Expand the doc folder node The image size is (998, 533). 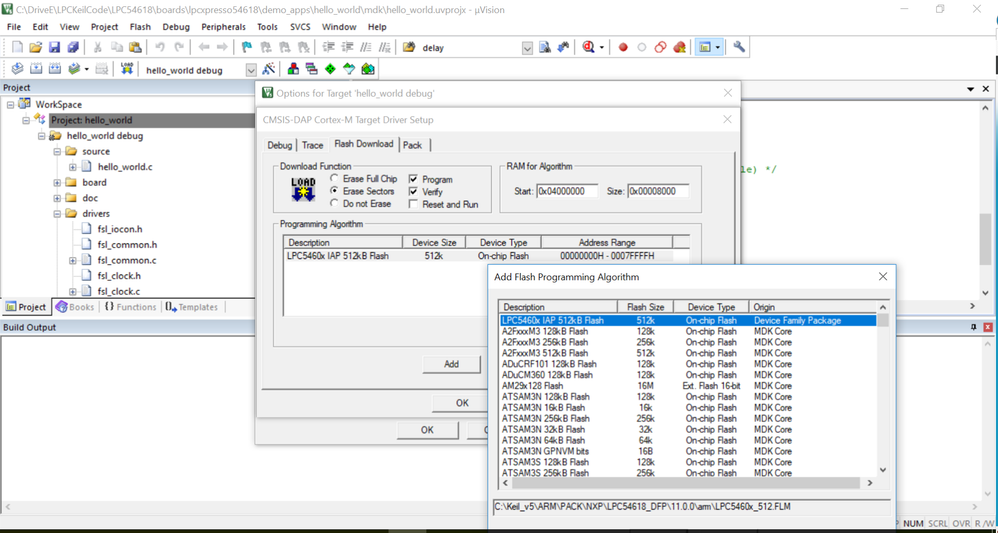point(57,198)
